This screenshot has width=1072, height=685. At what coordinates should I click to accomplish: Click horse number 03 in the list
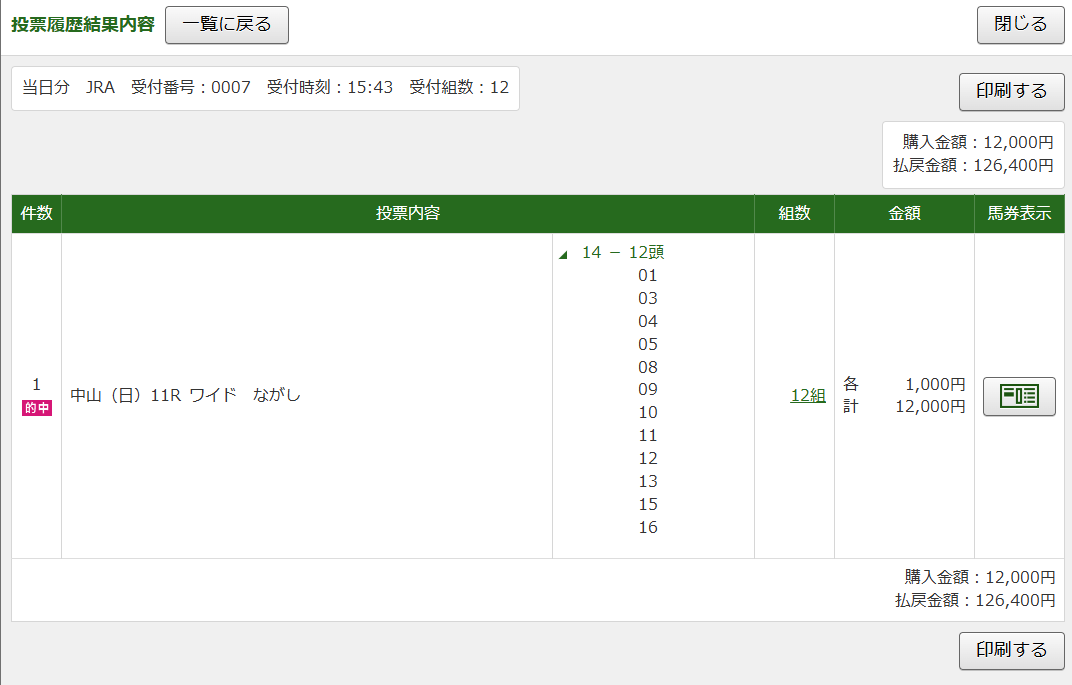tap(647, 299)
